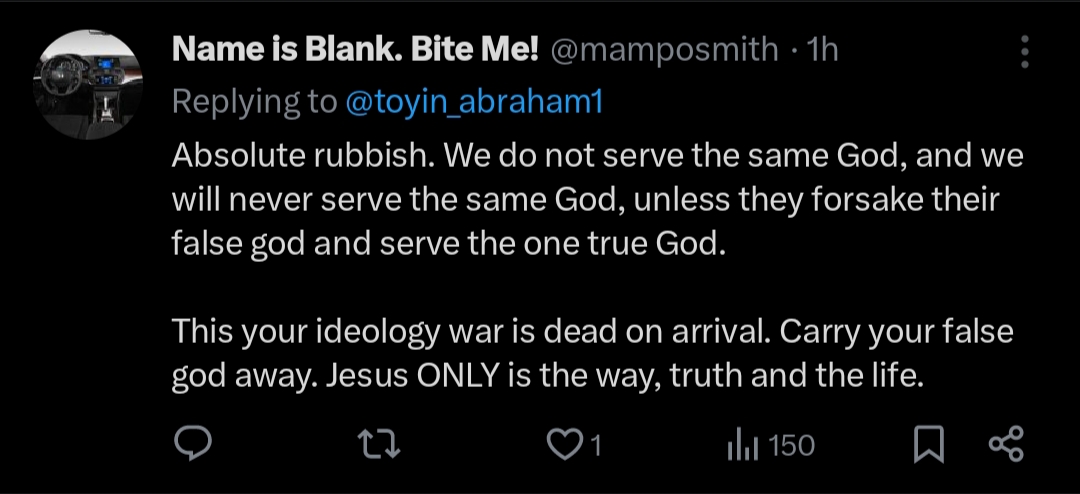
Task: Click the like count number "1"
Action: (596, 445)
